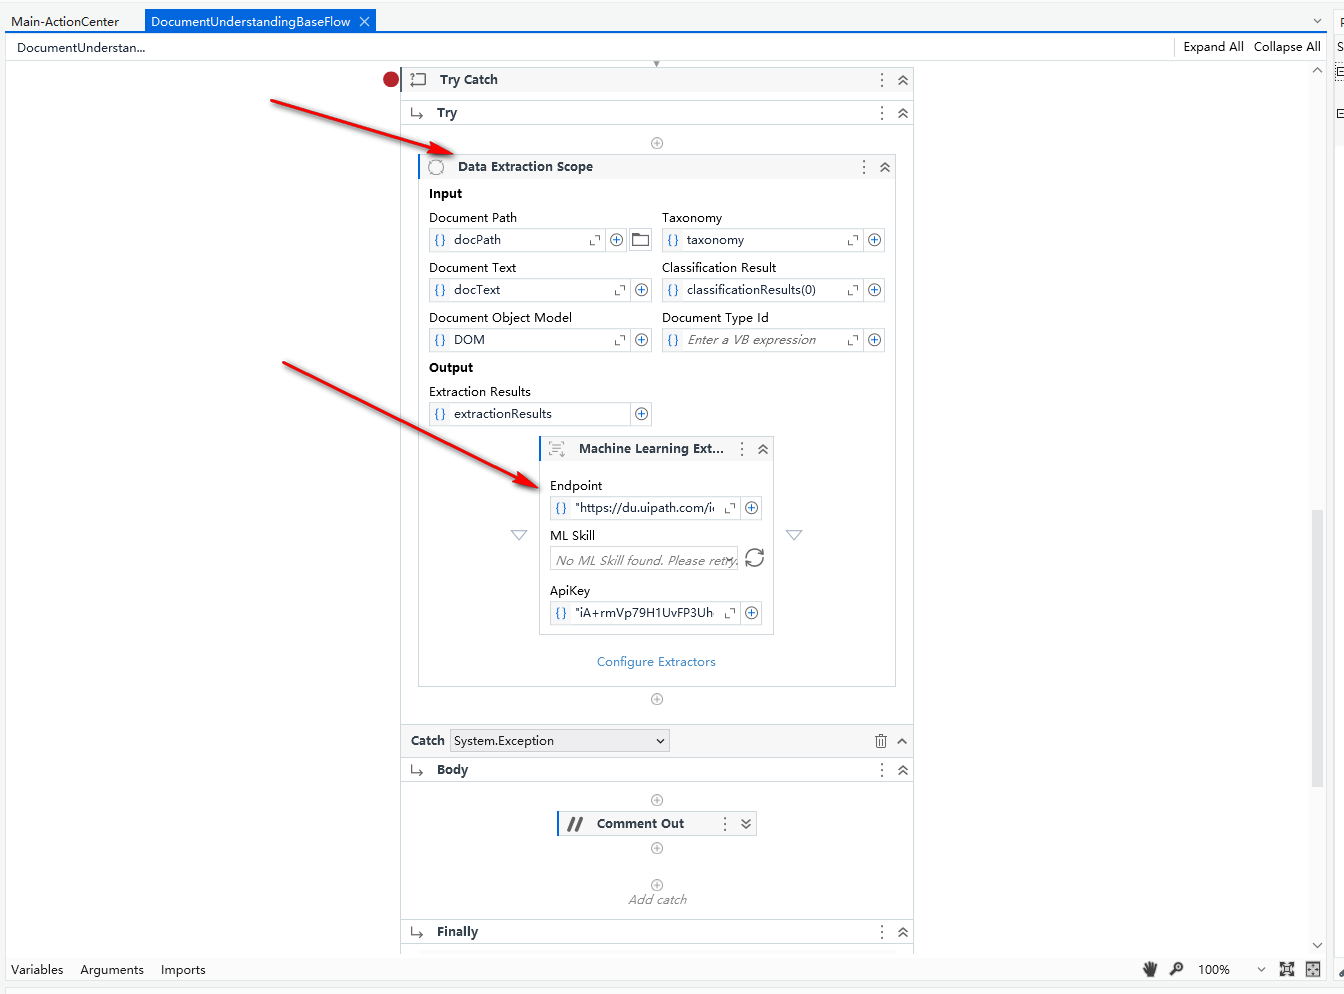Collapse the Finally section
Image resolution: width=1344 pixels, height=994 pixels.
(x=903, y=932)
